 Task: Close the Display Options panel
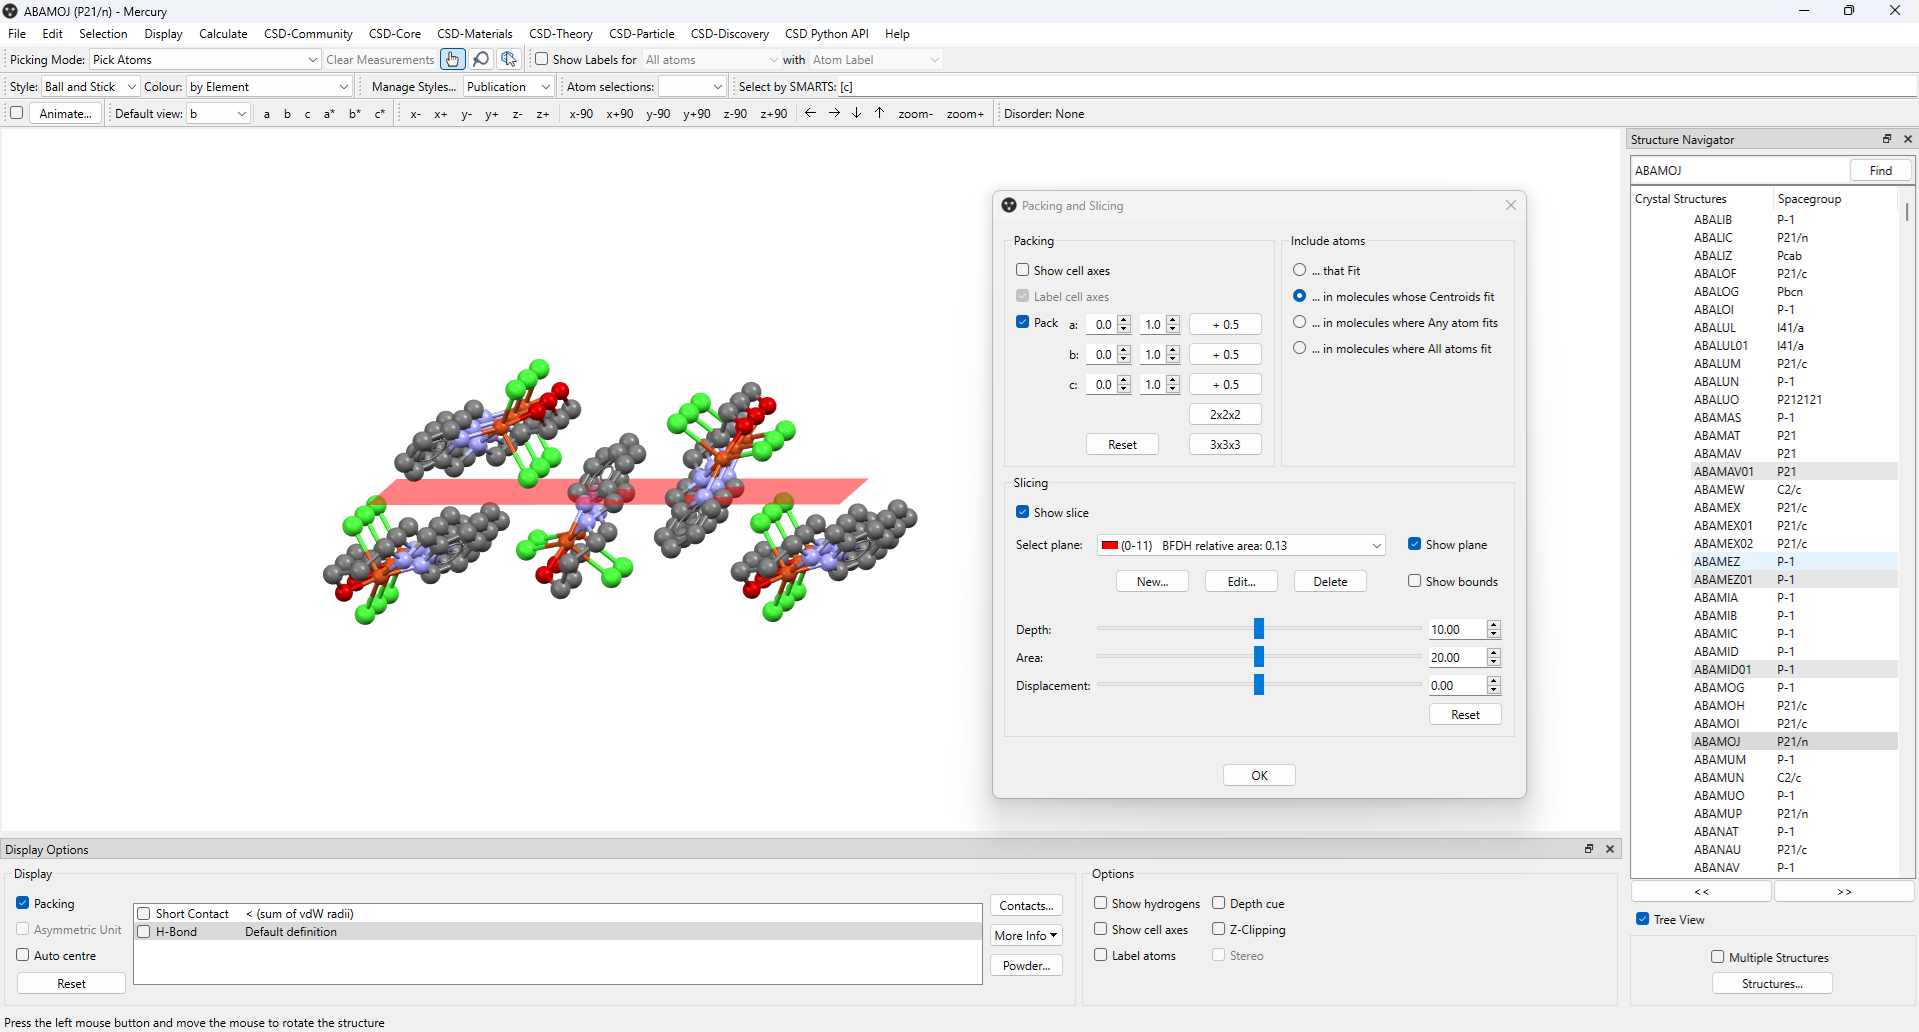click(1610, 849)
